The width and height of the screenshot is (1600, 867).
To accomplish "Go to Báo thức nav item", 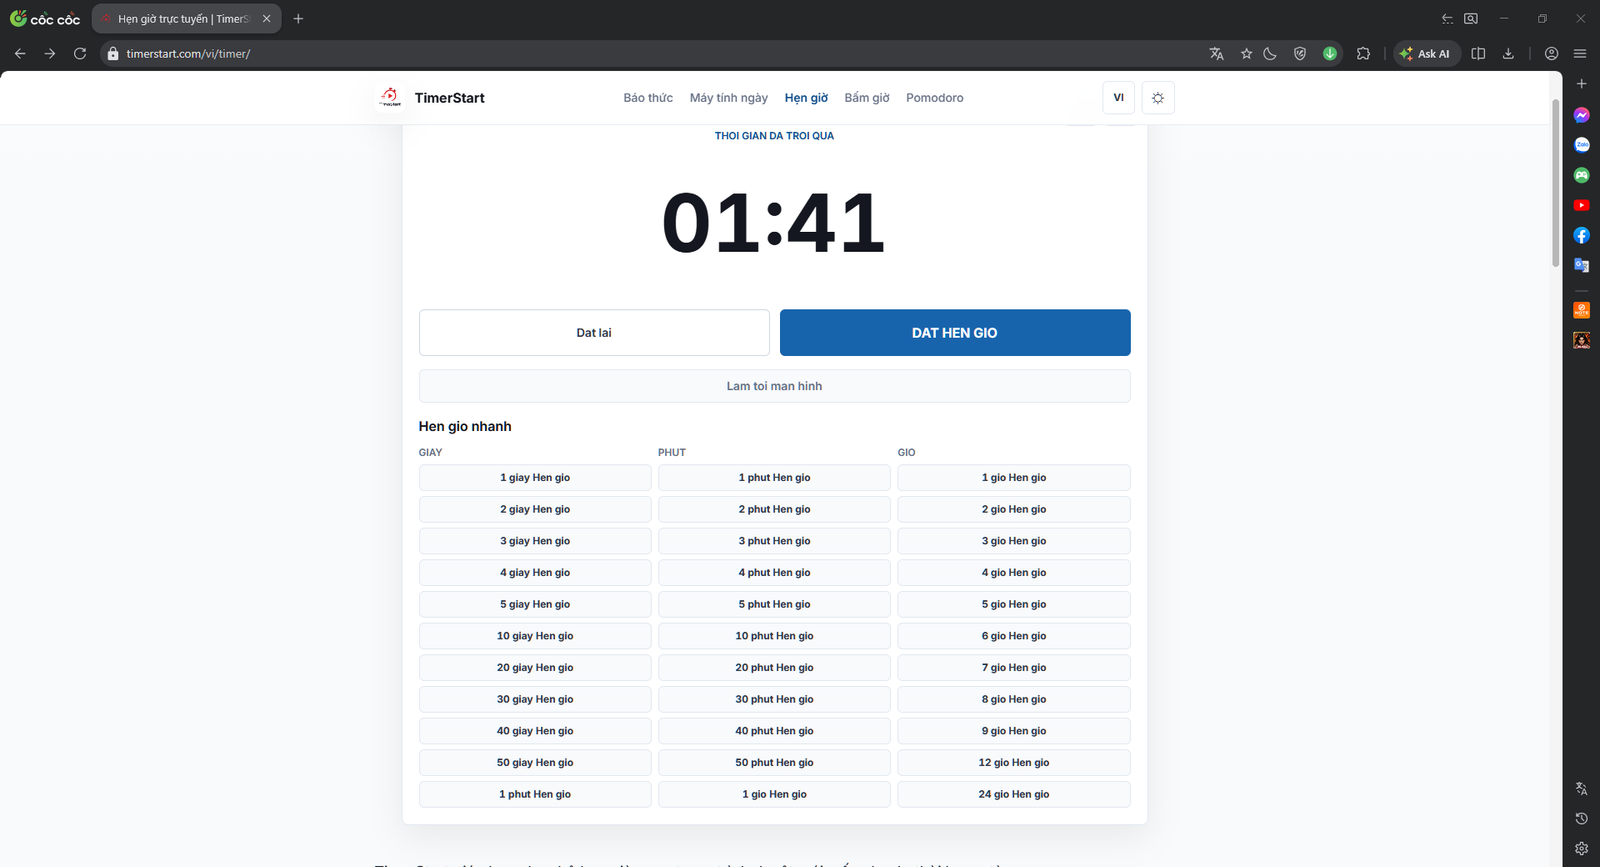I will pos(648,98).
